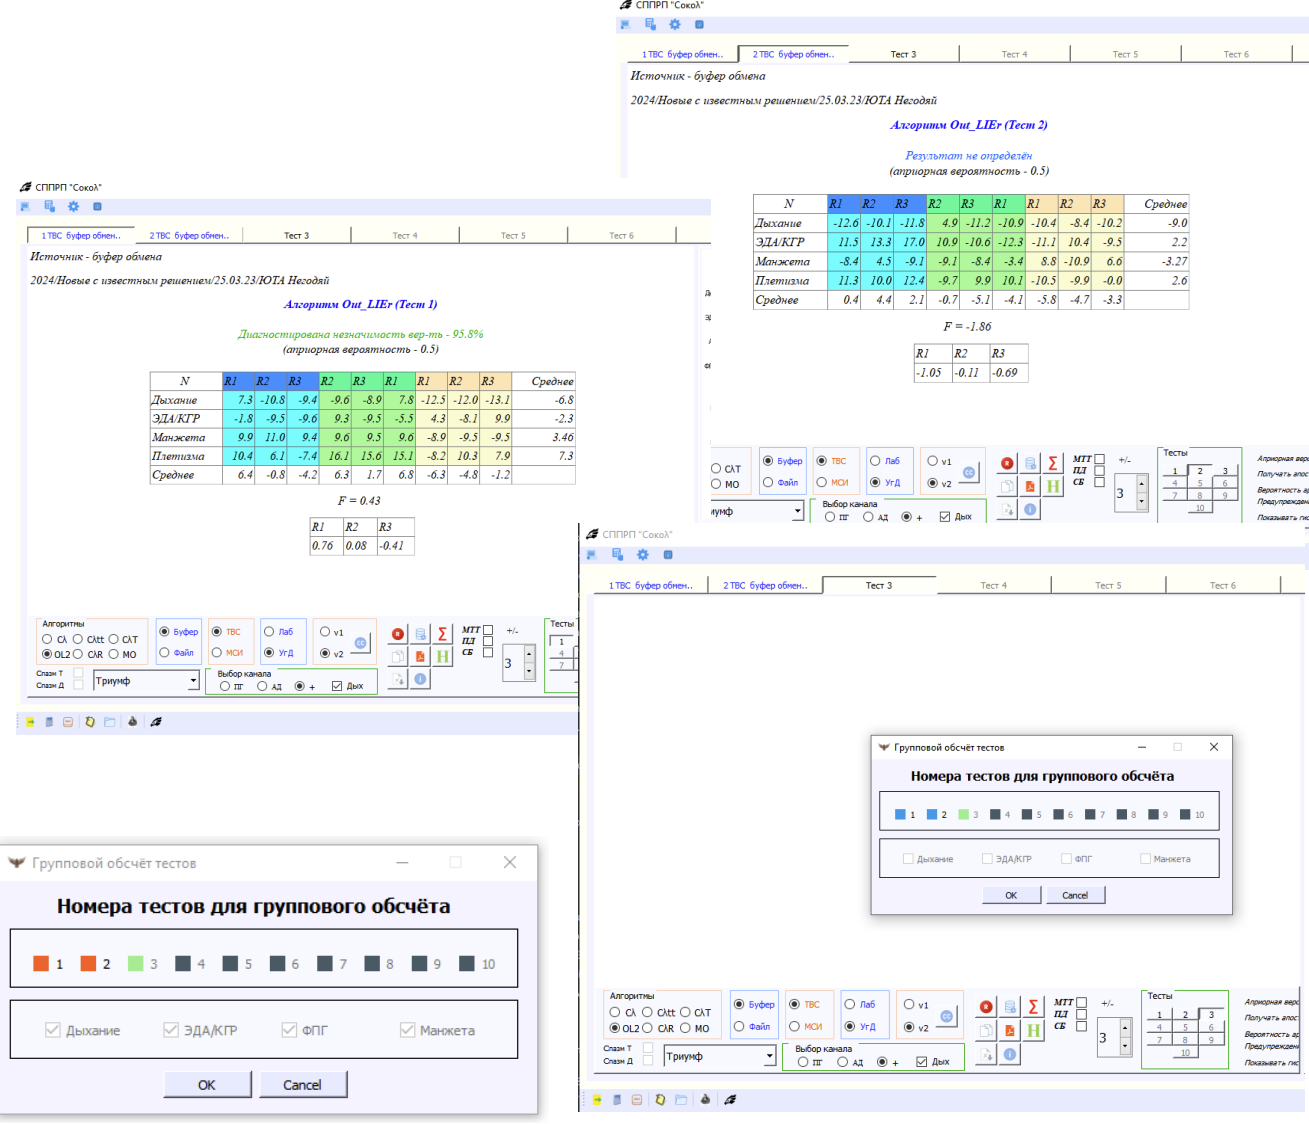The width and height of the screenshot is (1309, 1124).
Task: Click OK in the large group calculation dialog
Action: coord(206,1085)
